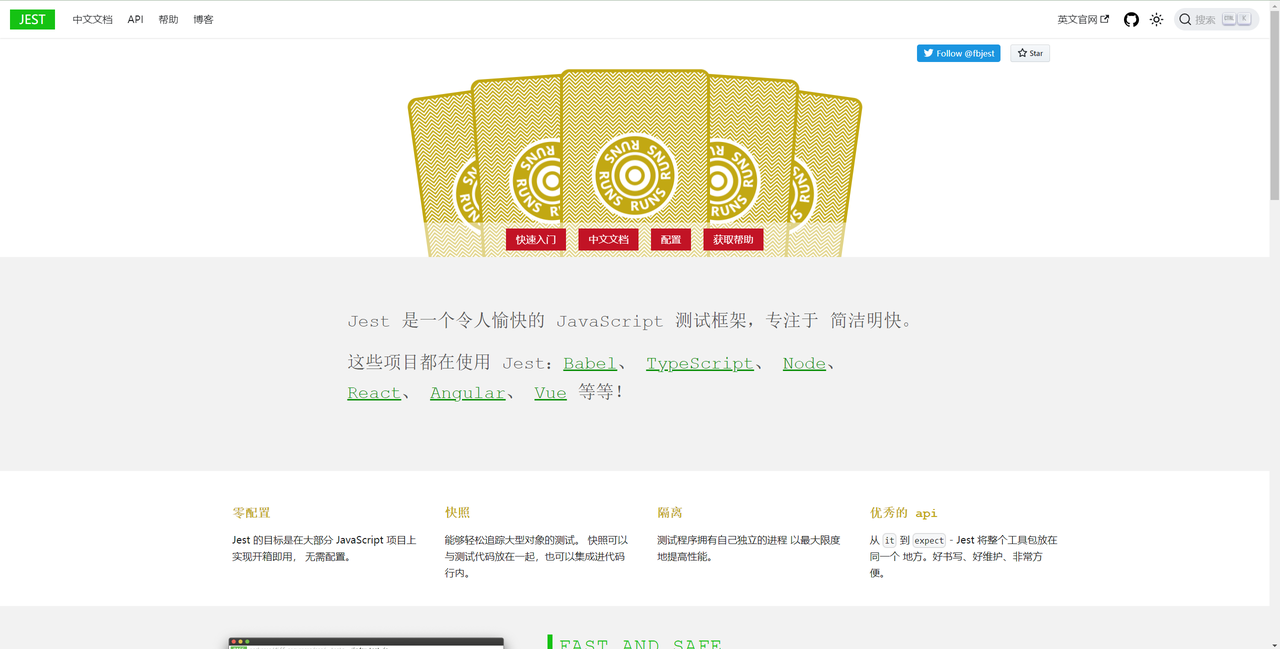Follow the Node link

click(x=804, y=363)
